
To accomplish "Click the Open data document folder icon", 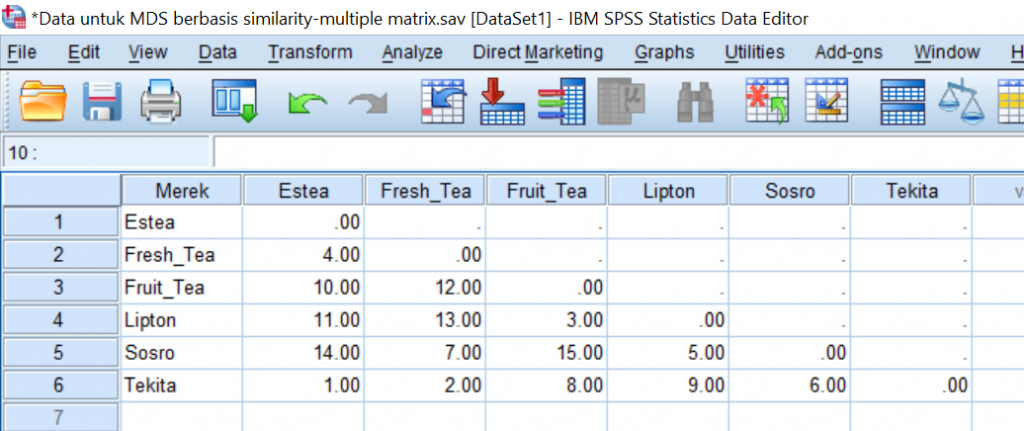I will click(43, 101).
